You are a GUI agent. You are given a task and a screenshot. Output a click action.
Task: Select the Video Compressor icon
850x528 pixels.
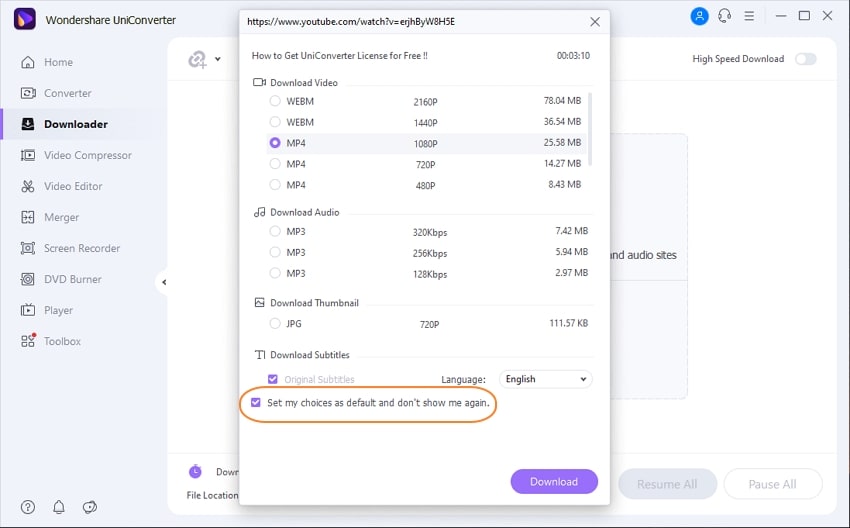(28, 156)
